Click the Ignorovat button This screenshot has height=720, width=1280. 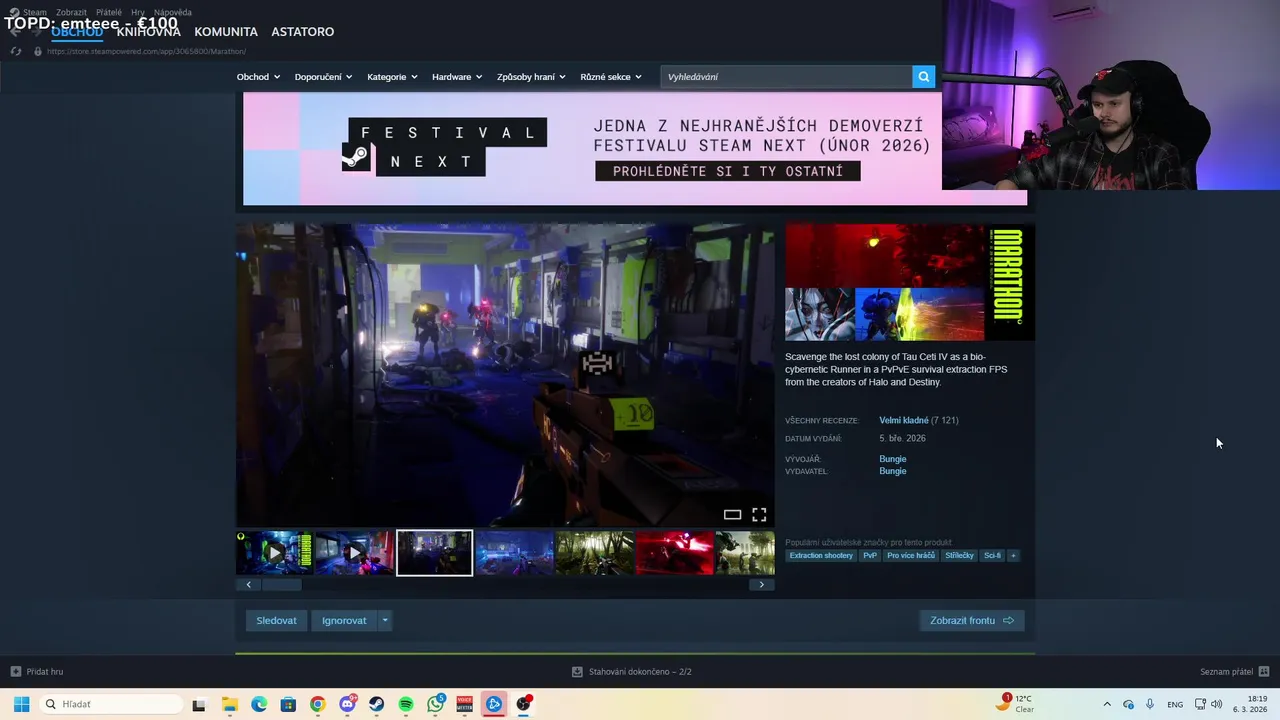[x=344, y=621]
